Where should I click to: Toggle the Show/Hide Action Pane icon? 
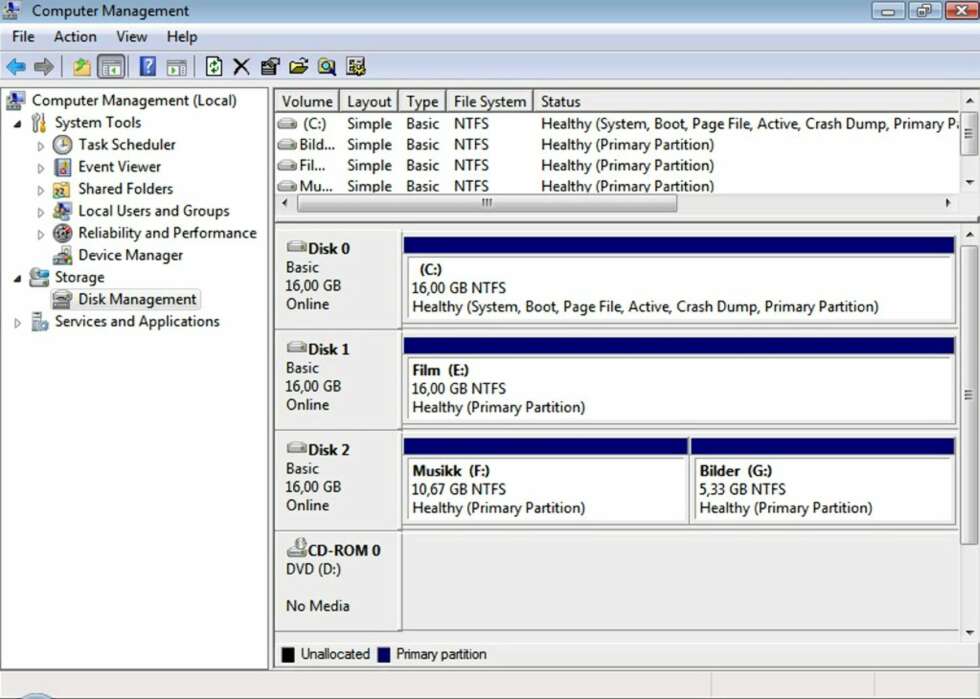pyautogui.click(x=177, y=67)
